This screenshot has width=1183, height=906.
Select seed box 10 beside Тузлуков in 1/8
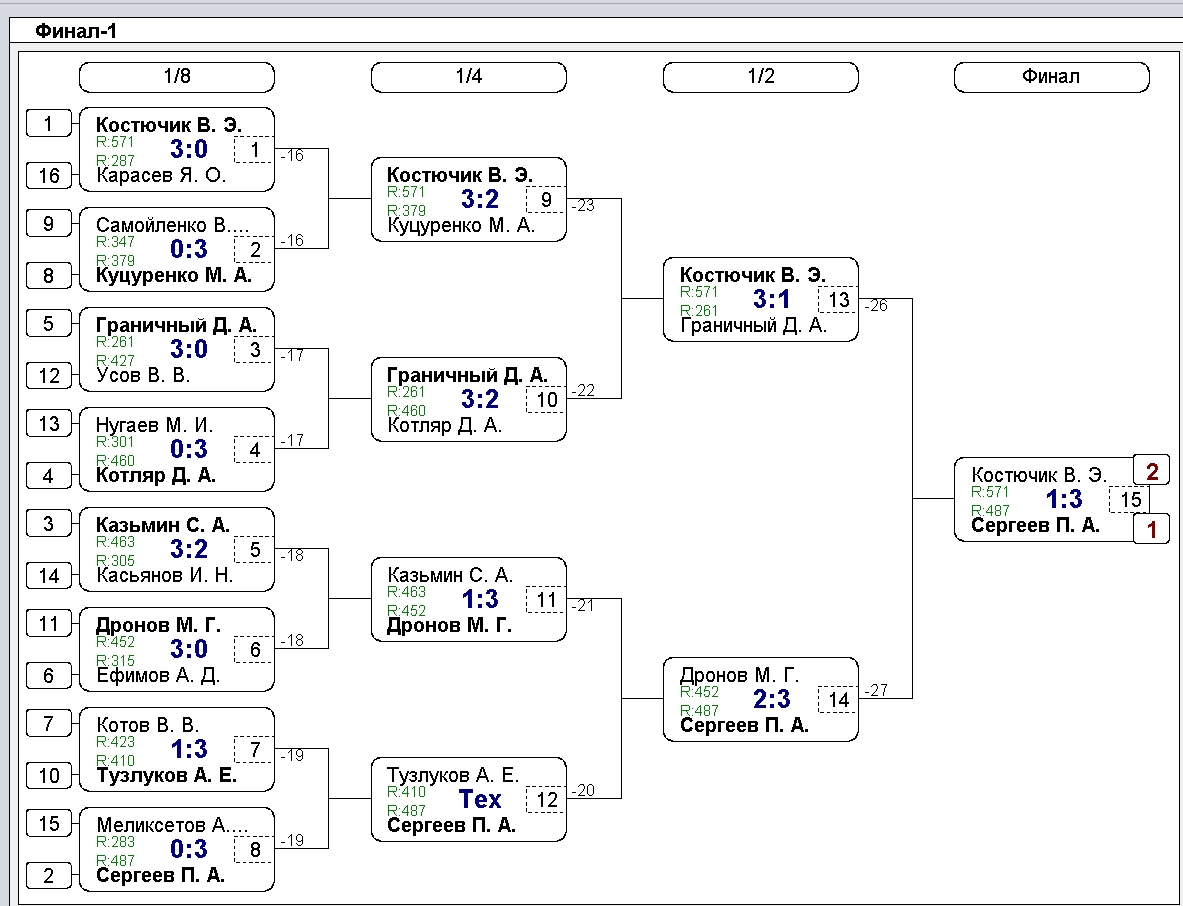[x=48, y=775]
